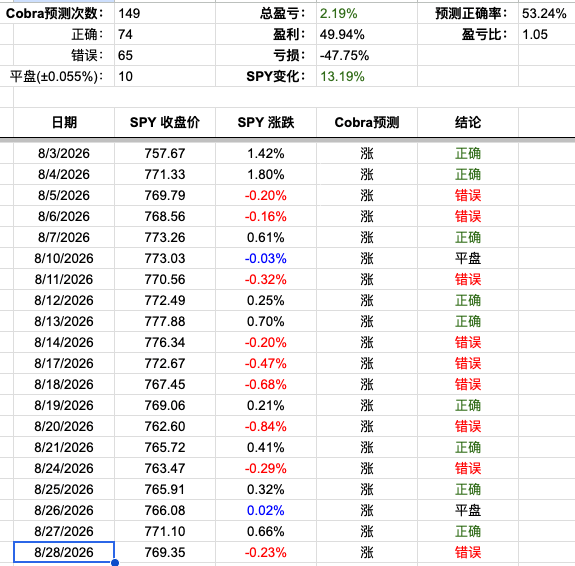Select closing price 769.35
This screenshot has width=575, height=566.
165,552
